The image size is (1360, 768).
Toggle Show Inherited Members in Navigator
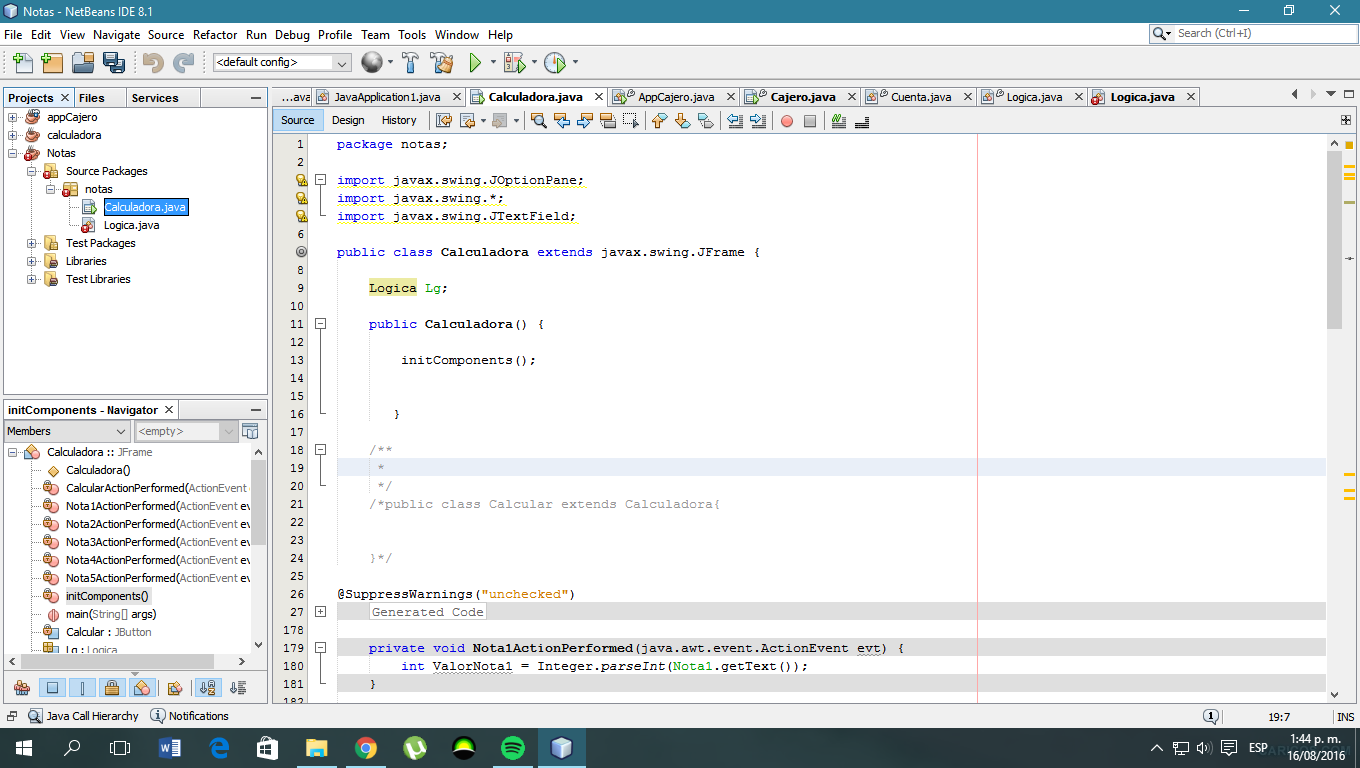click(22, 687)
